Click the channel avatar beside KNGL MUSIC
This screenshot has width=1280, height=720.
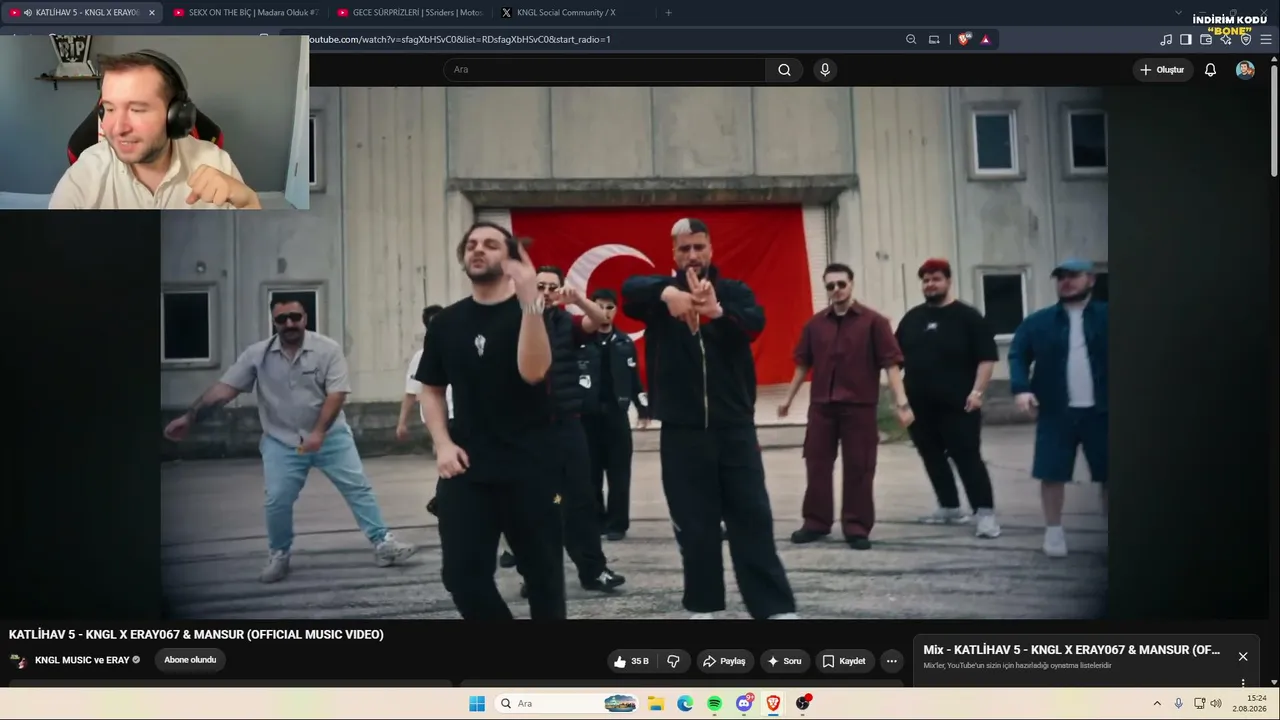18,660
